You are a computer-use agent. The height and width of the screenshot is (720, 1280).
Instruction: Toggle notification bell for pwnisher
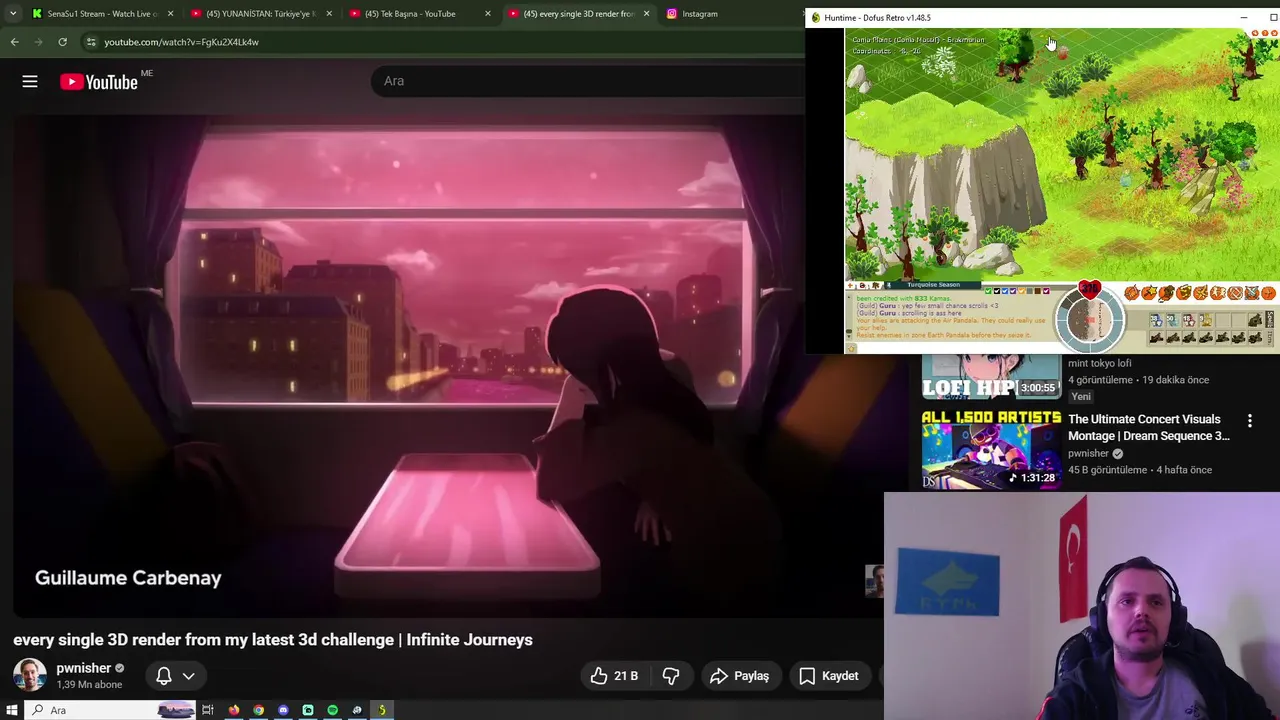164,676
